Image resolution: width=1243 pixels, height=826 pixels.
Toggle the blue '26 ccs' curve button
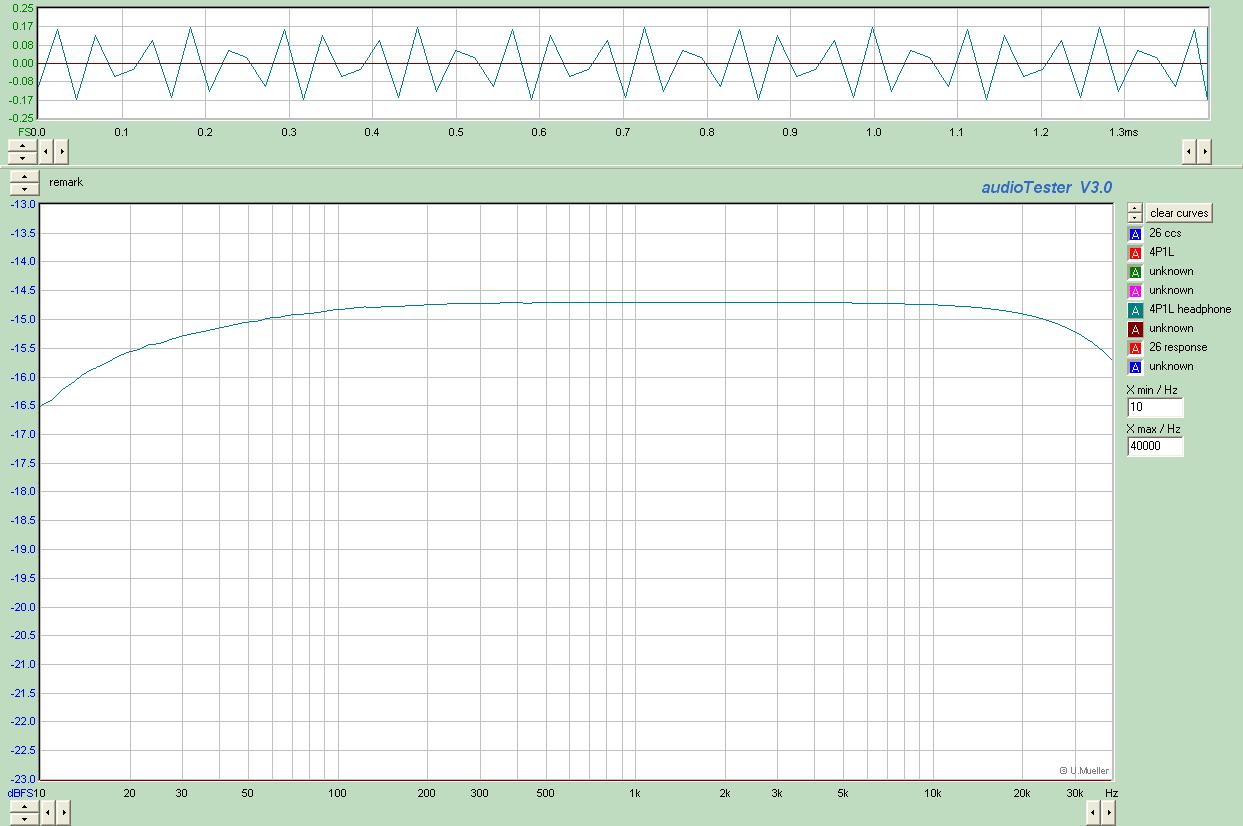(1135, 234)
